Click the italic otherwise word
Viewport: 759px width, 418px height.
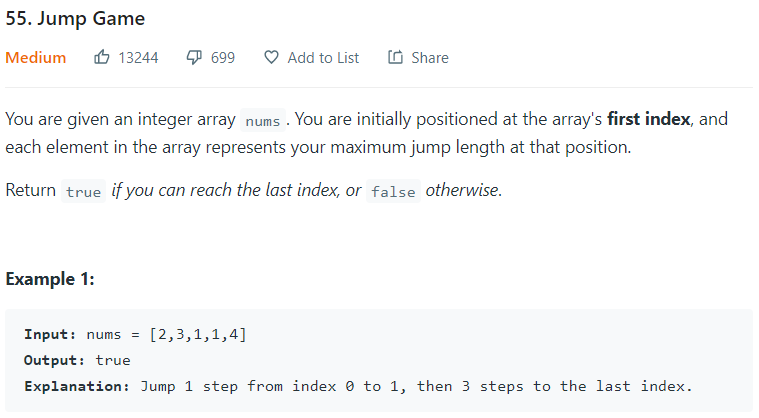click(464, 190)
